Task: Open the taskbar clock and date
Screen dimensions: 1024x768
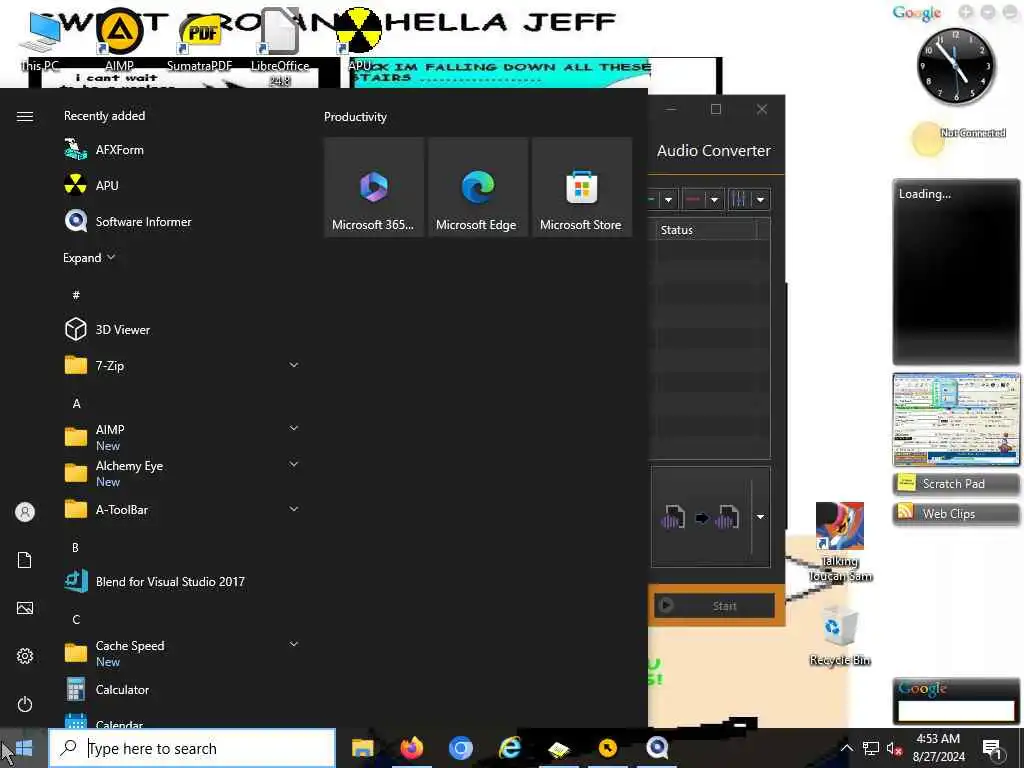Action: 938,748
